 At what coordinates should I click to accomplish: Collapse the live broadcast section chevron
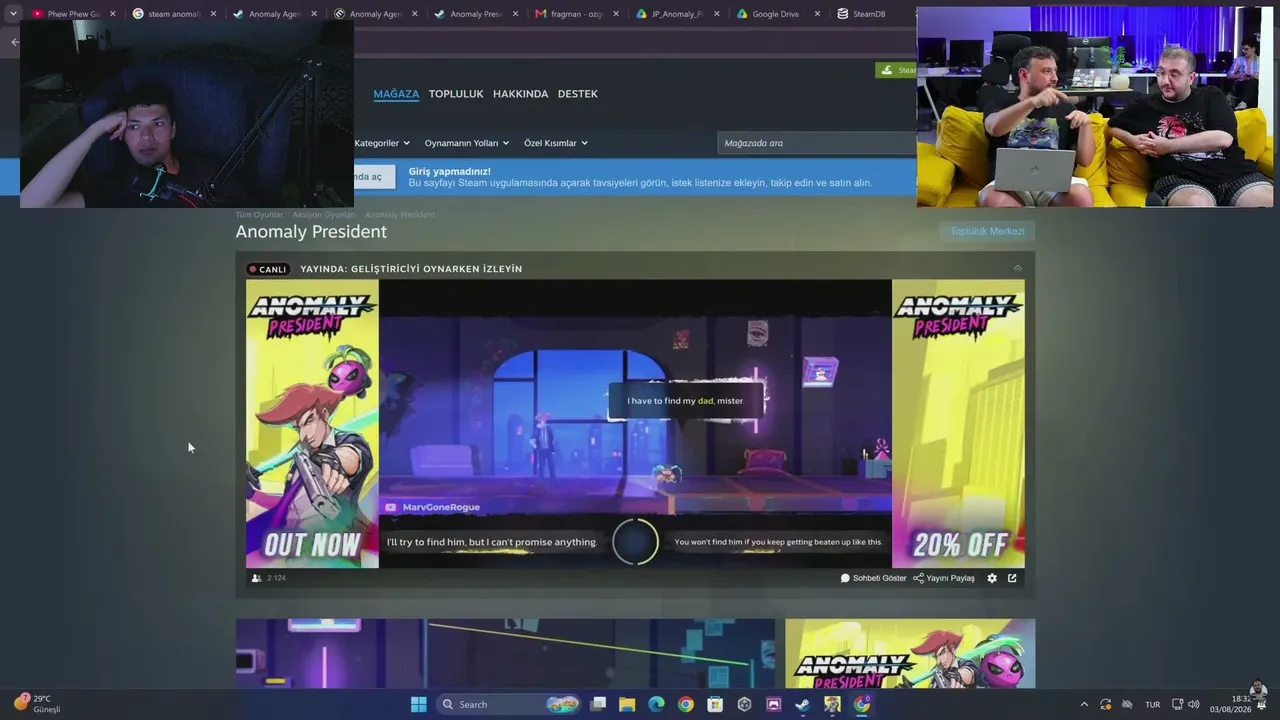(x=1017, y=268)
